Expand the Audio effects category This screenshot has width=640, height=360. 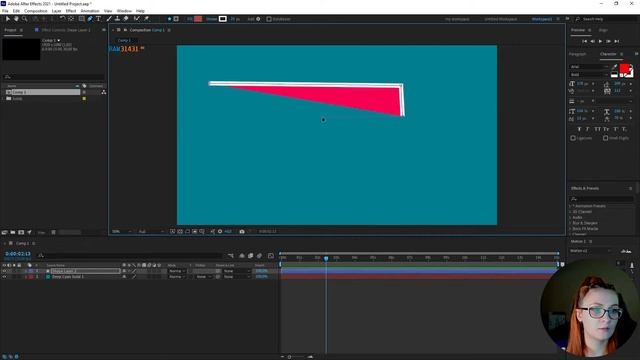coord(570,218)
